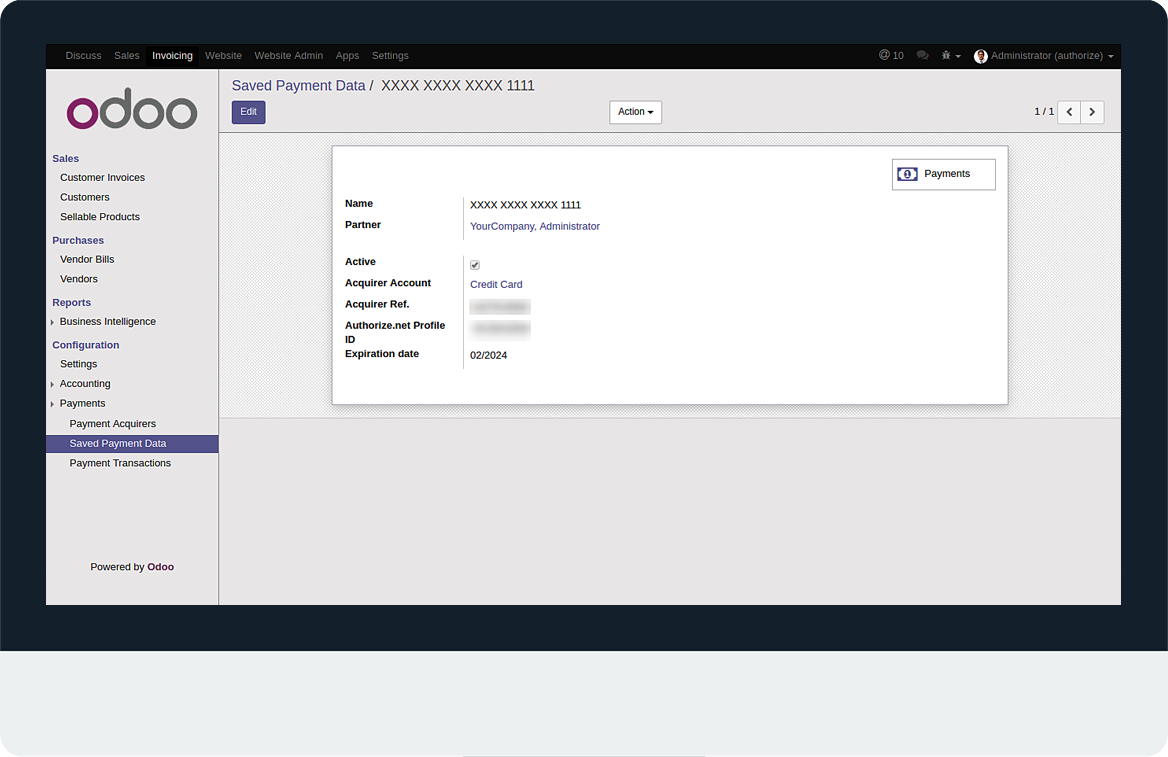Open the Website Admin menu
1168x757 pixels.
coord(288,56)
